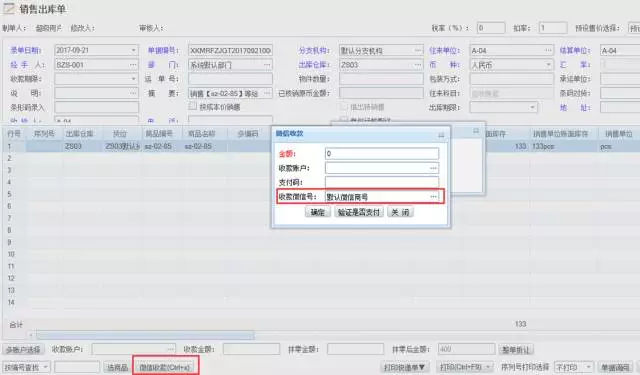The image size is (640, 375).
Task: Click the 销售出库单 title icon
Action: click(9, 9)
